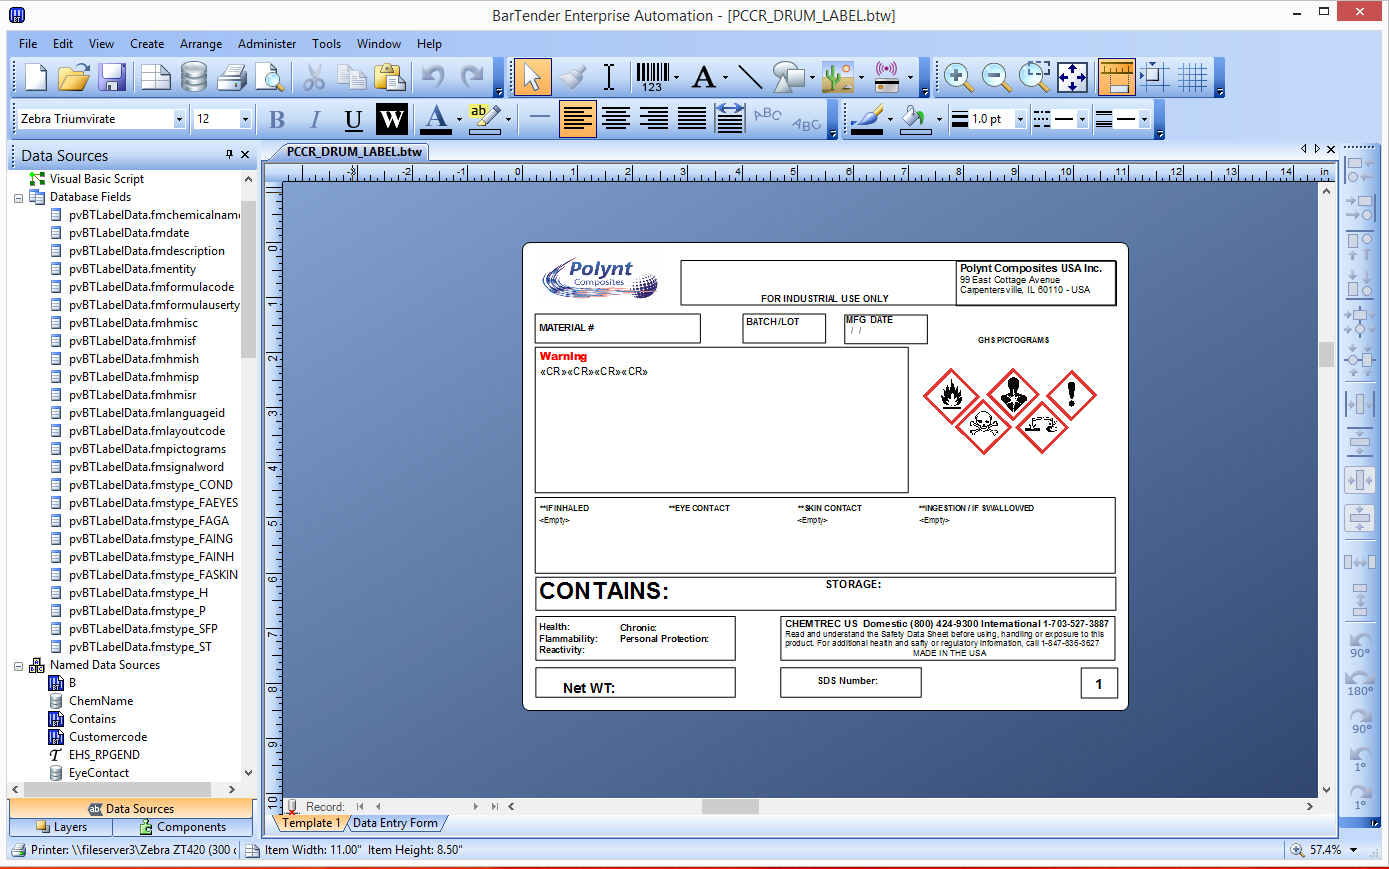Select the pointer arrow tool
The image size is (1389, 869).
532,77
